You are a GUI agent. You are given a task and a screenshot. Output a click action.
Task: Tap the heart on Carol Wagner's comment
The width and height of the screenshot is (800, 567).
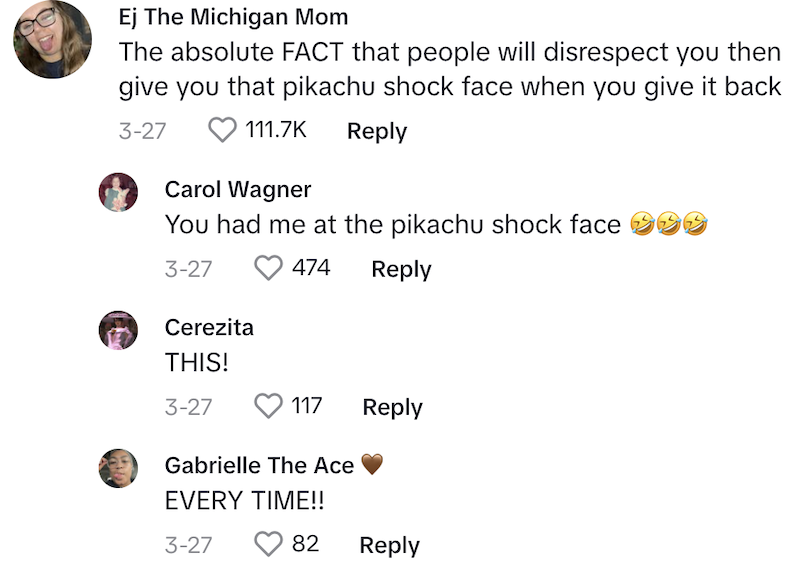[x=269, y=268]
